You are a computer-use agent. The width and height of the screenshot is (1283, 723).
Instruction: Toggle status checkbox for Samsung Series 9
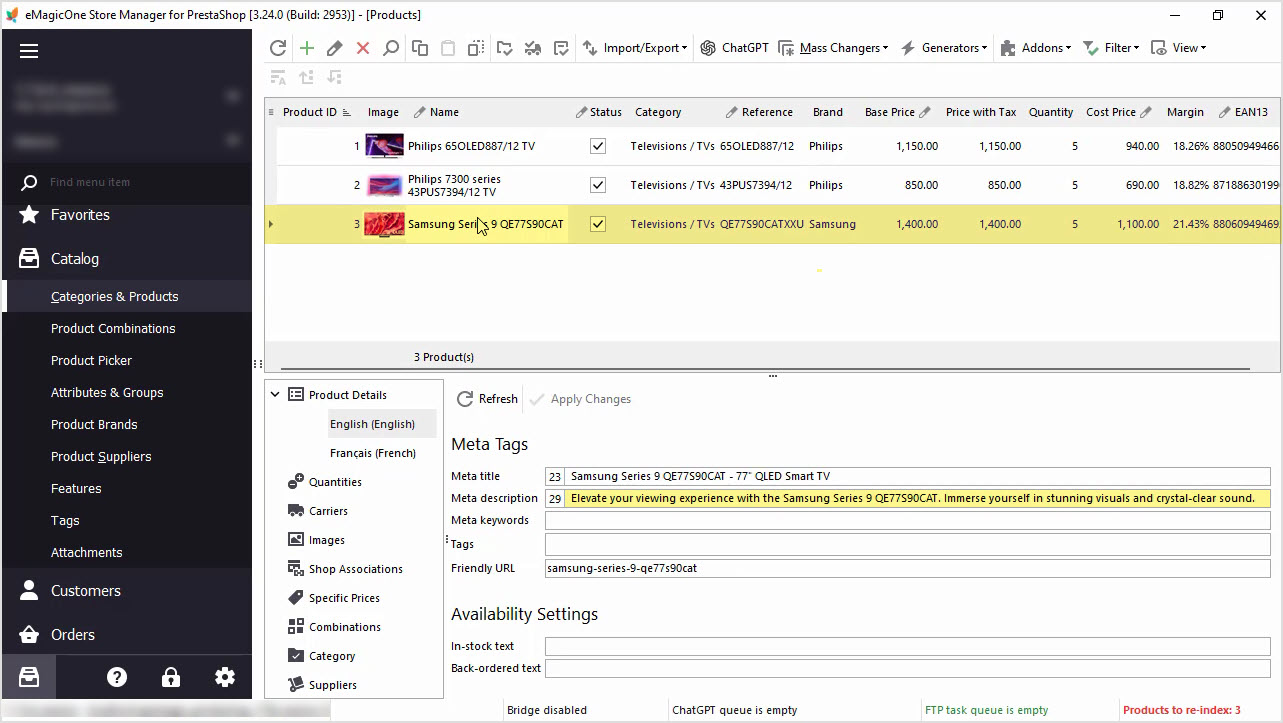(x=598, y=224)
